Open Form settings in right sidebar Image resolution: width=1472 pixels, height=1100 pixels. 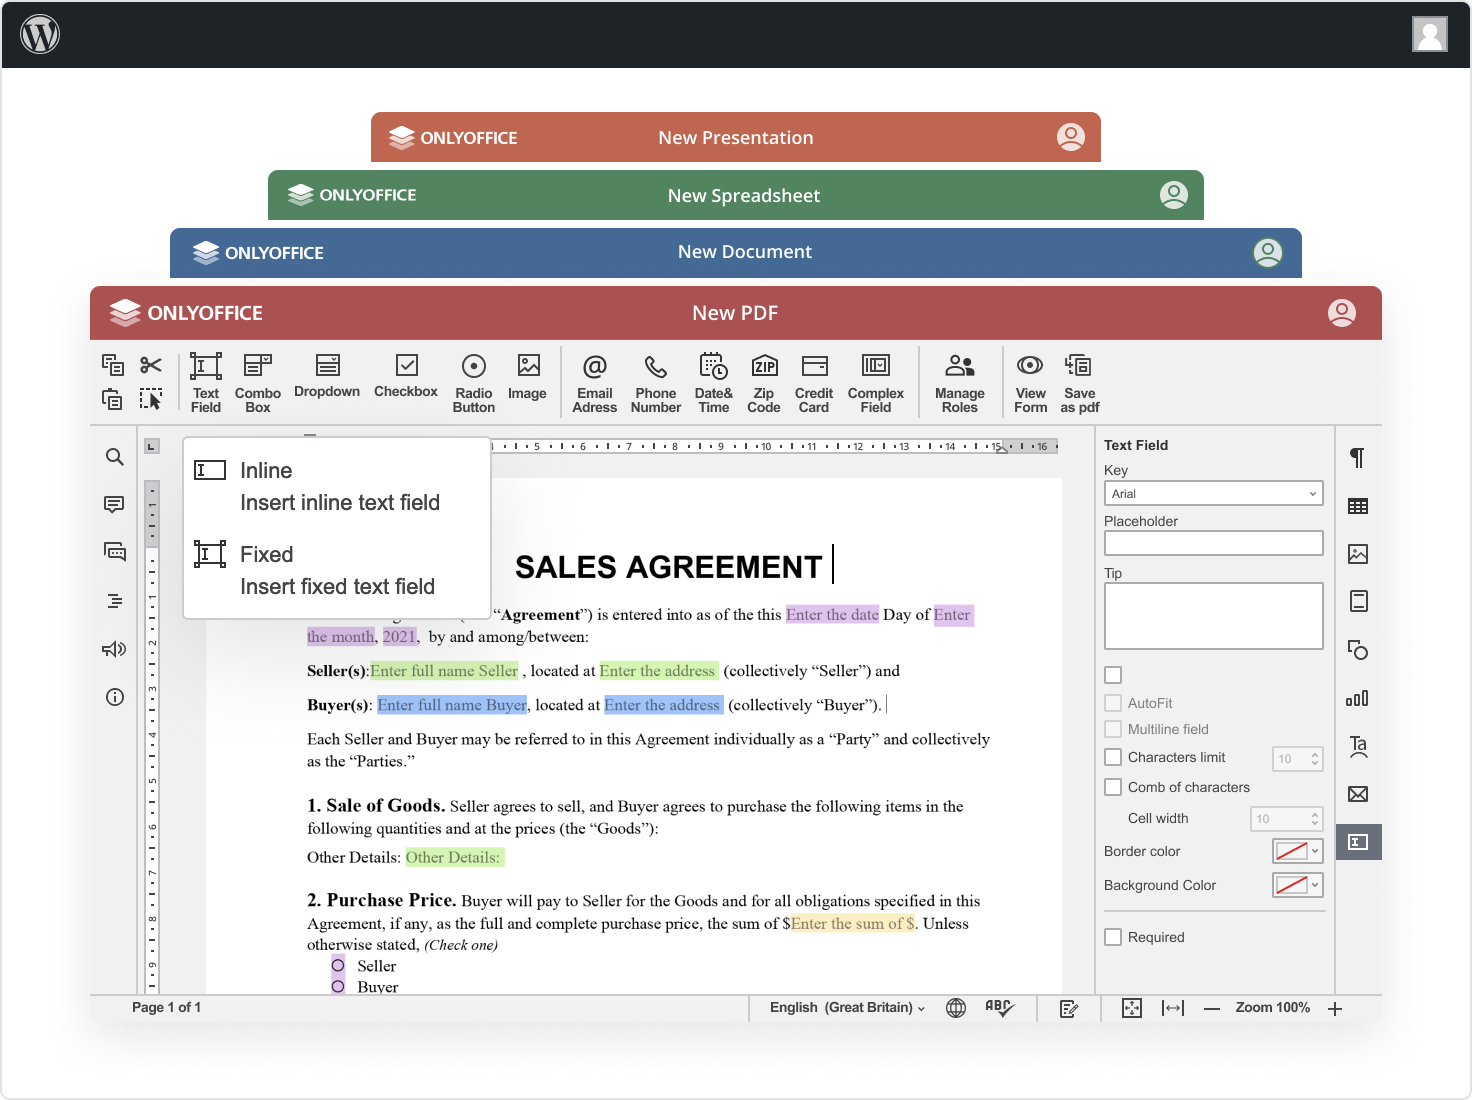1358,842
